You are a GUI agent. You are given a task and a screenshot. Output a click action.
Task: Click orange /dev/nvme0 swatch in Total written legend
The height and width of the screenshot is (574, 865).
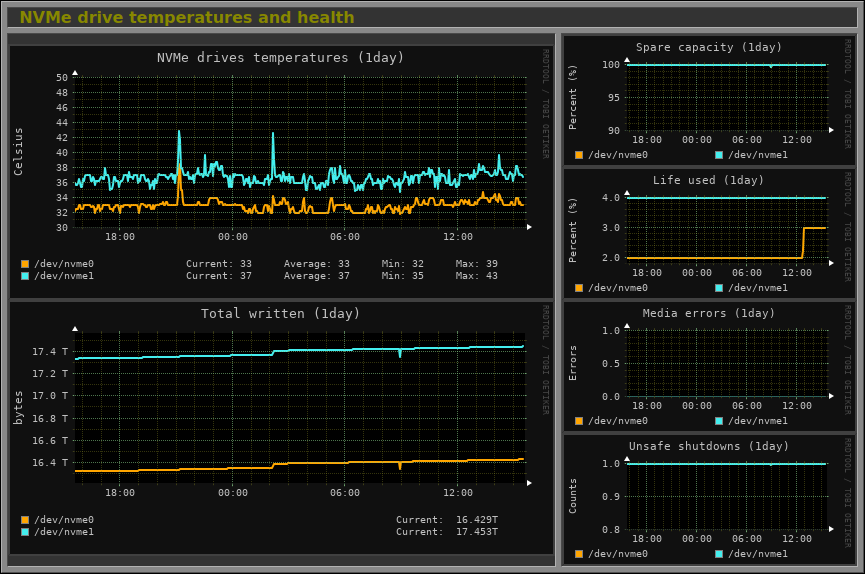pyautogui.click(x=25, y=520)
